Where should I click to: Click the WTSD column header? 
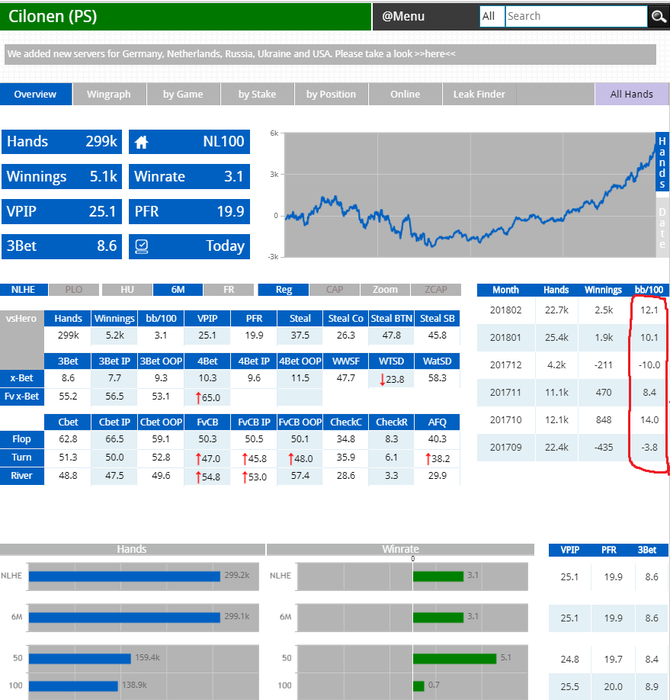(391, 361)
